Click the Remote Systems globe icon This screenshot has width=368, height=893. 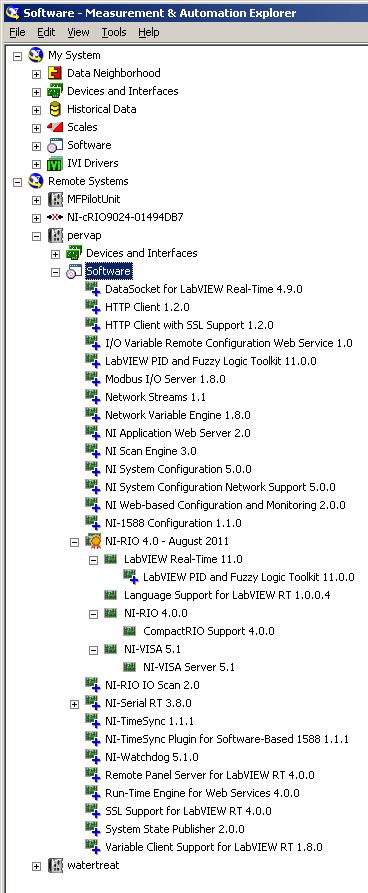[x=36, y=181]
